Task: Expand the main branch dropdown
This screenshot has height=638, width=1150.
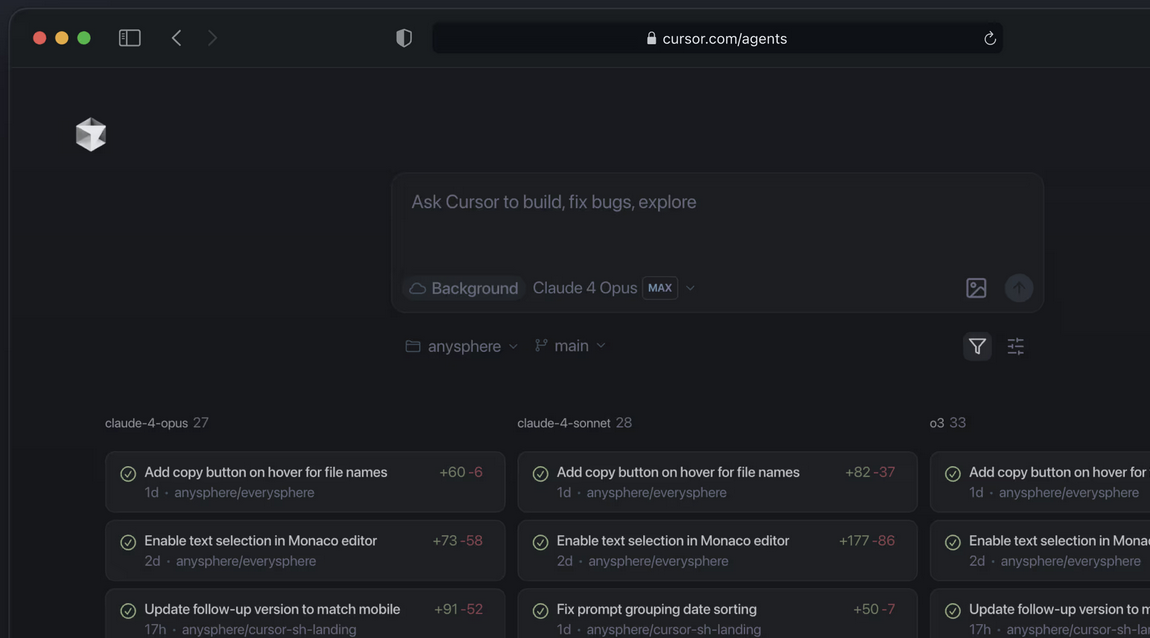Action: tap(571, 345)
